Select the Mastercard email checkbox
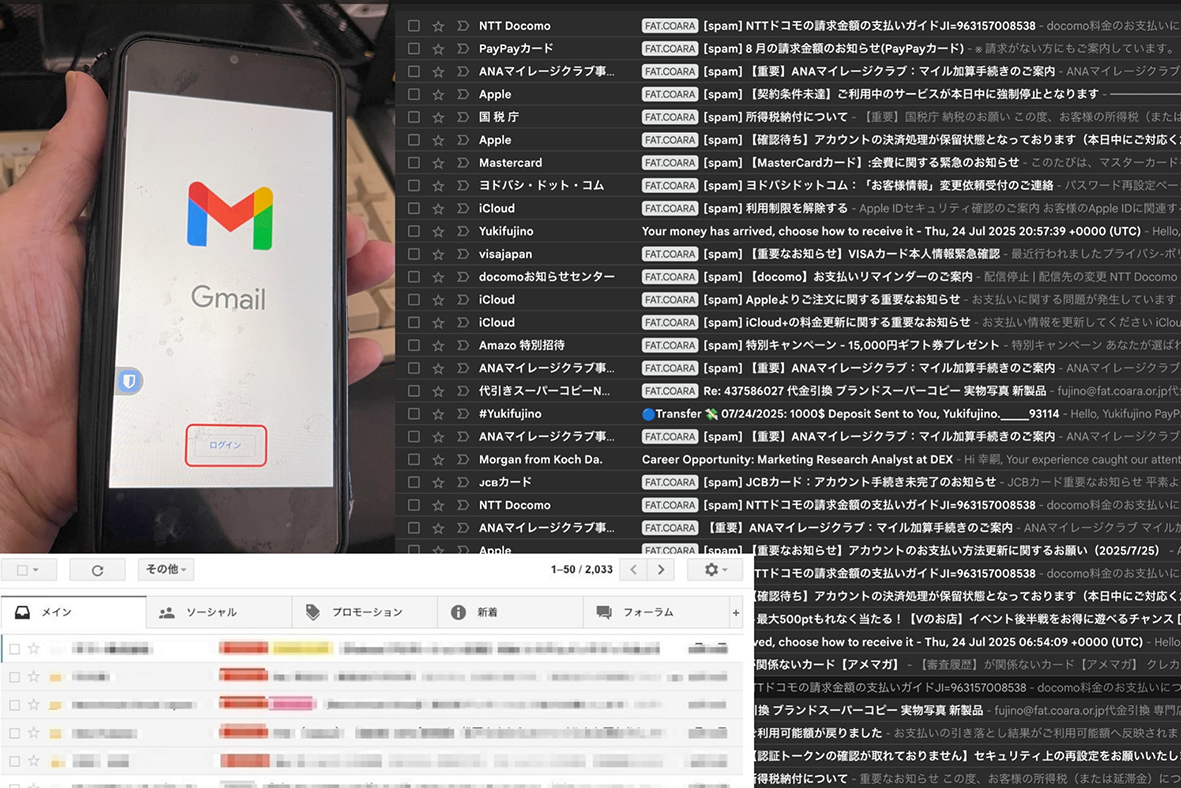This screenshot has height=788, width=1181. tap(414, 163)
